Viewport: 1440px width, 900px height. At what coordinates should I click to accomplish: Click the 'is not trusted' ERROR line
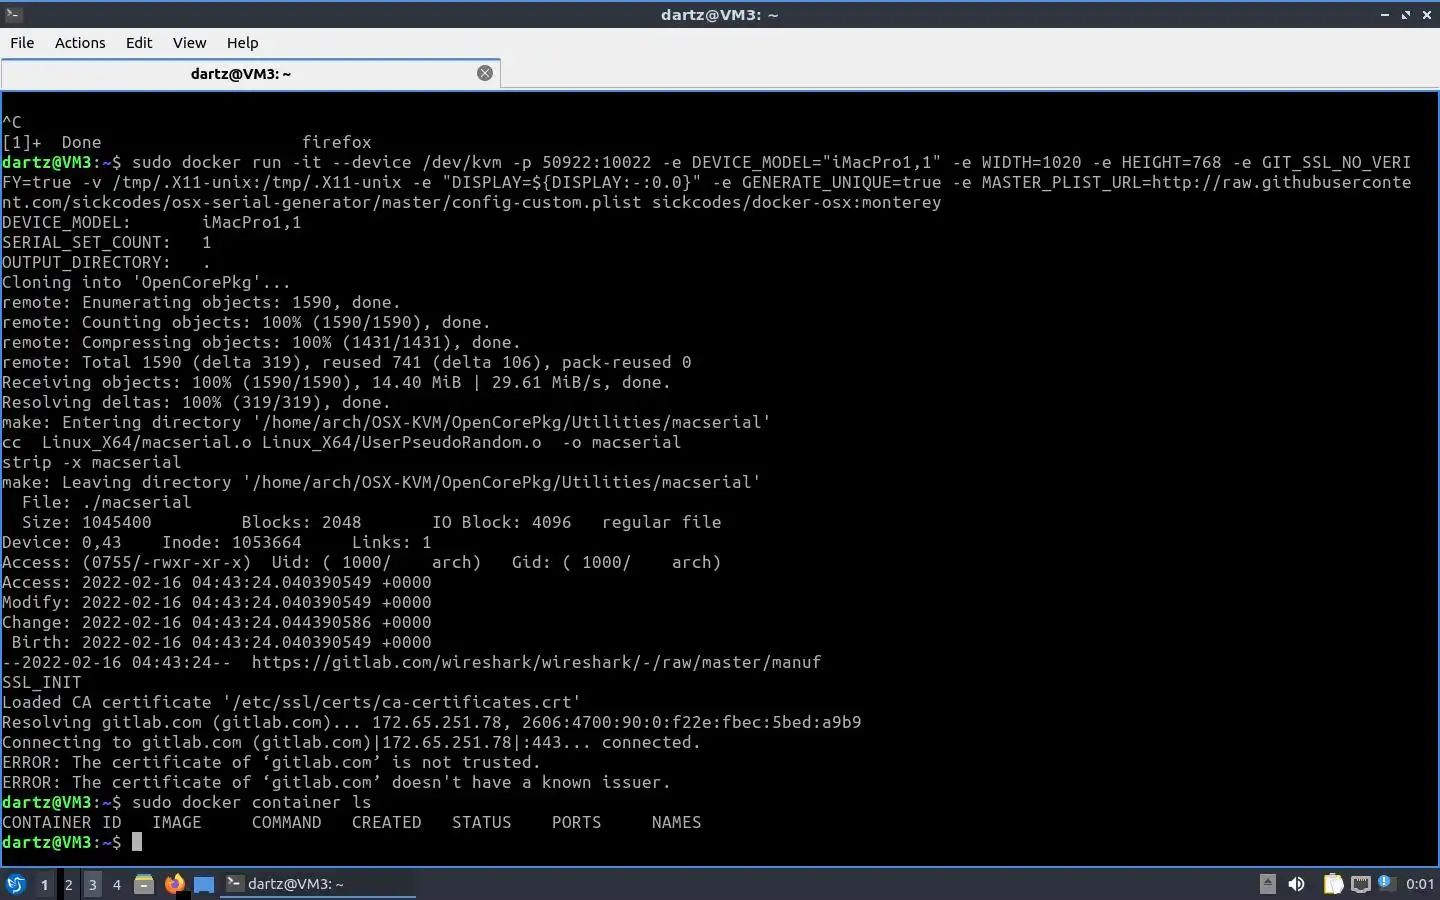click(271, 762)
